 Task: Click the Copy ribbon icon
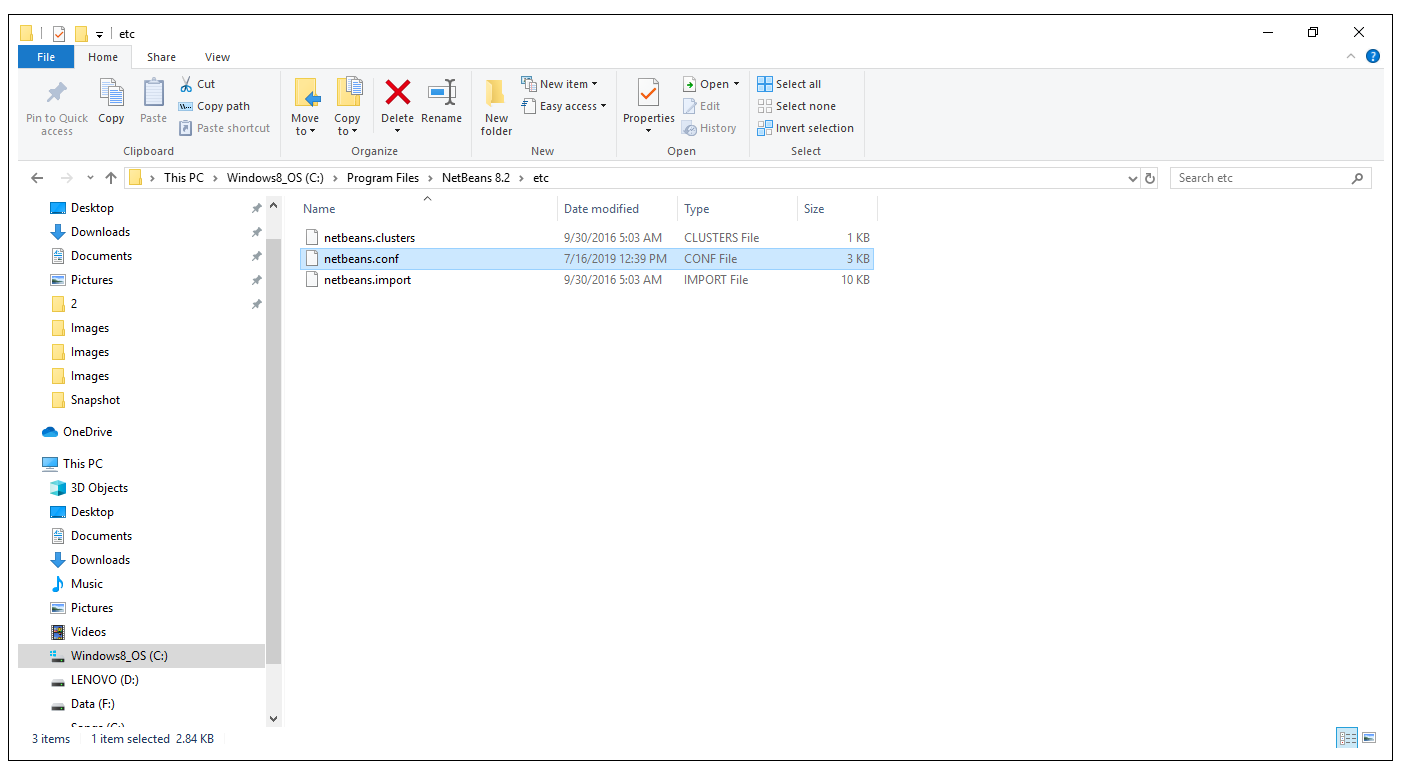point(111,93)
